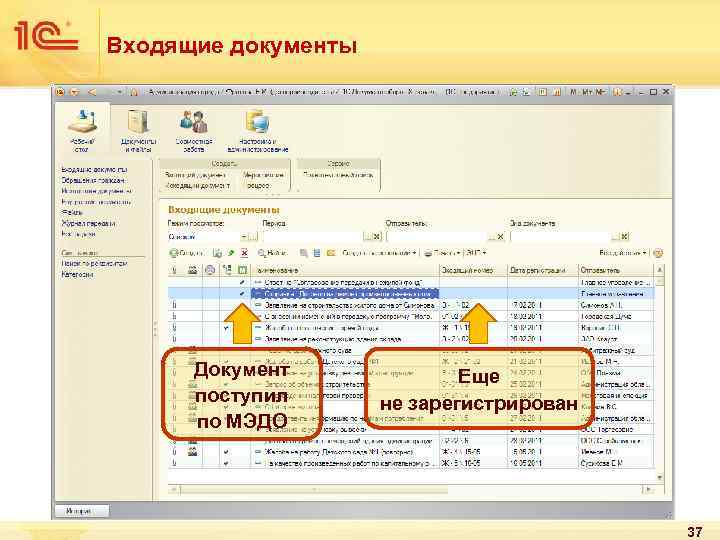
Task: Click the envelope icon in list toolbar
Action: [331, 253]
